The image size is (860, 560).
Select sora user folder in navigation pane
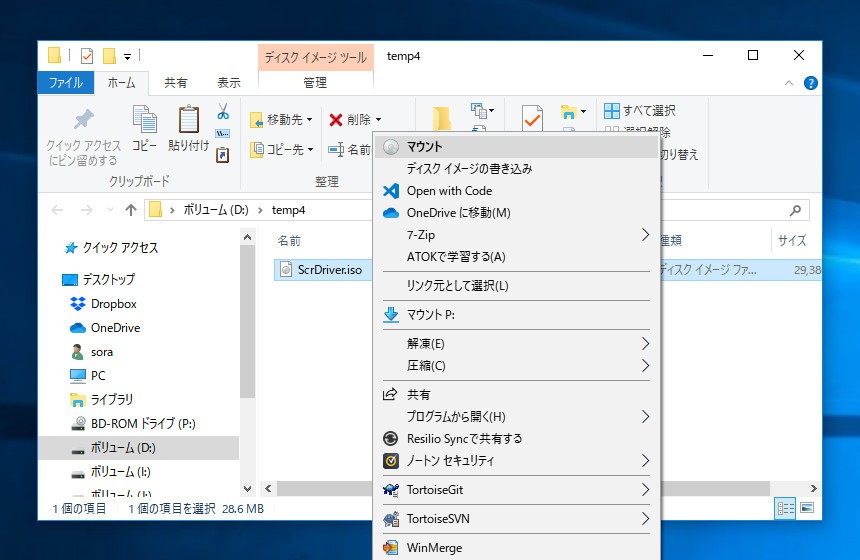tap(101, 352)
